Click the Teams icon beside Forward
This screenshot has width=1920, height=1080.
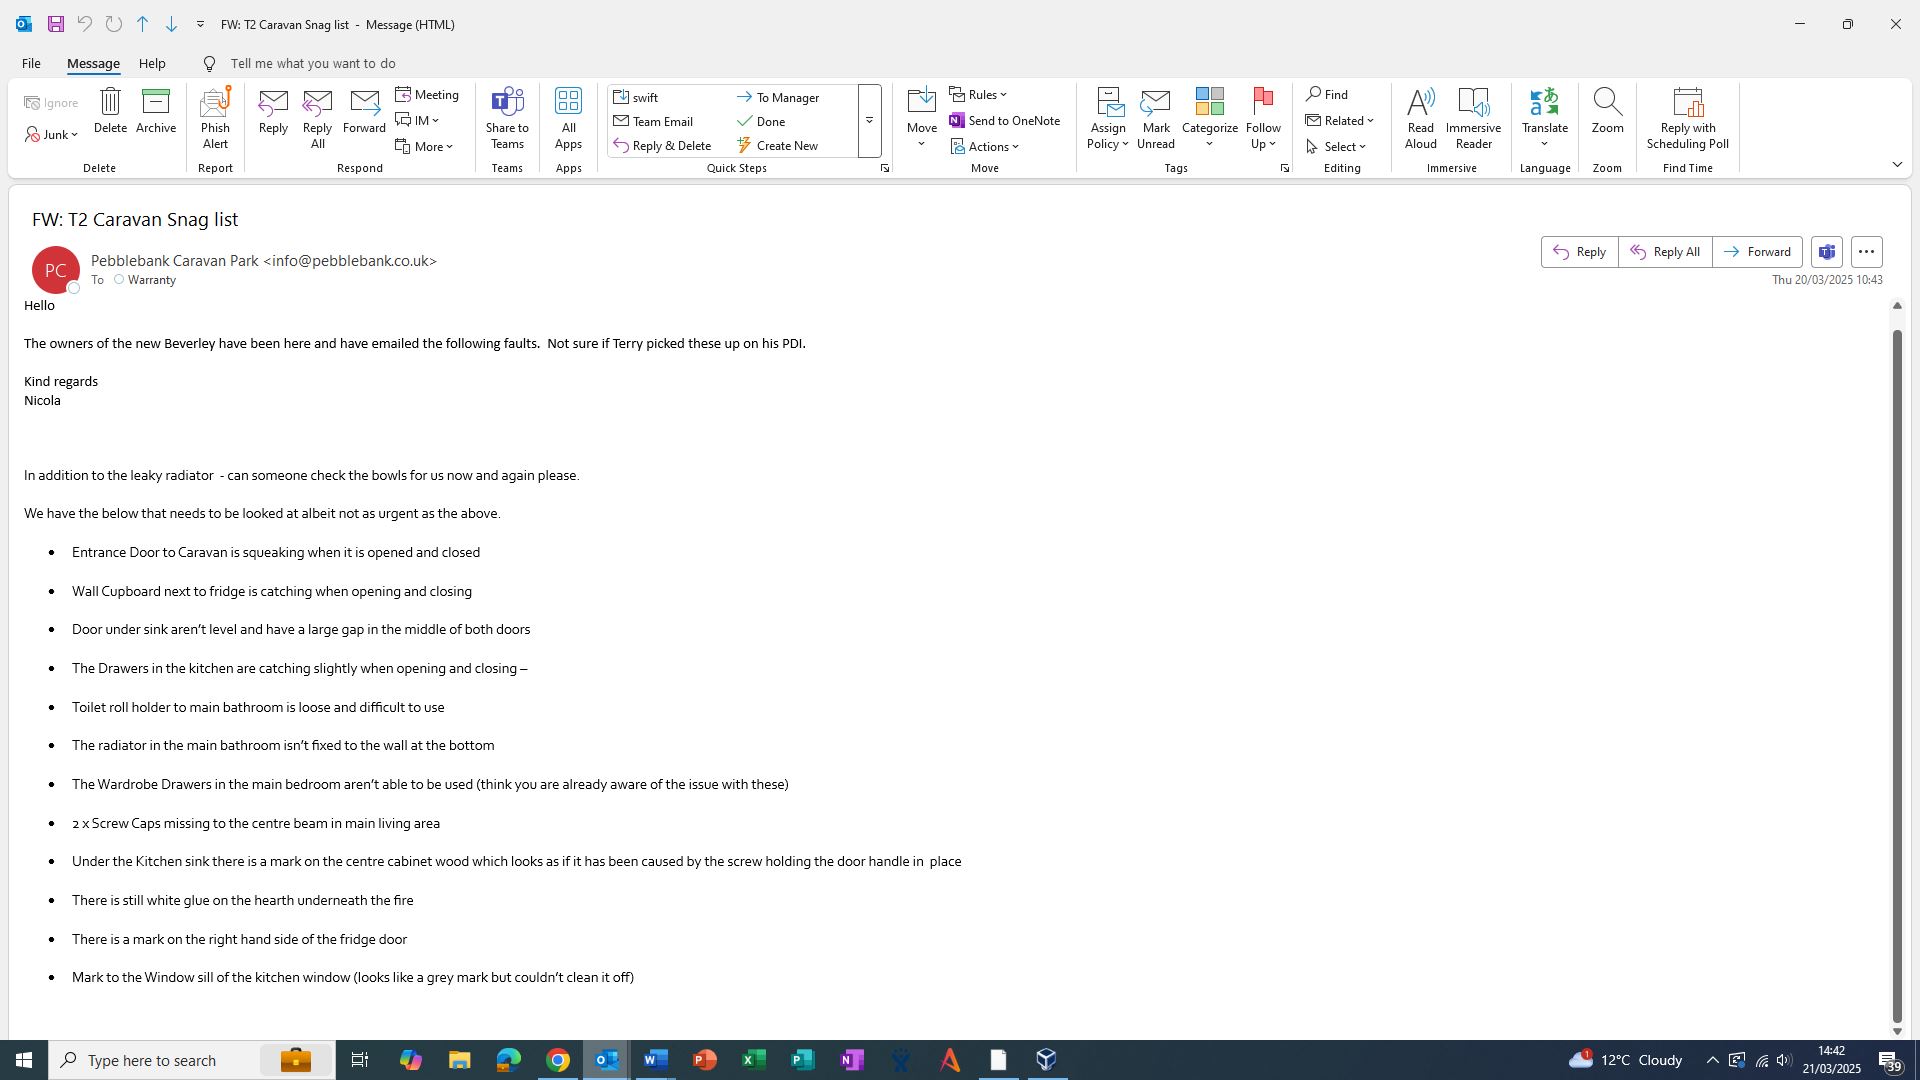(x=1827, y=252)
